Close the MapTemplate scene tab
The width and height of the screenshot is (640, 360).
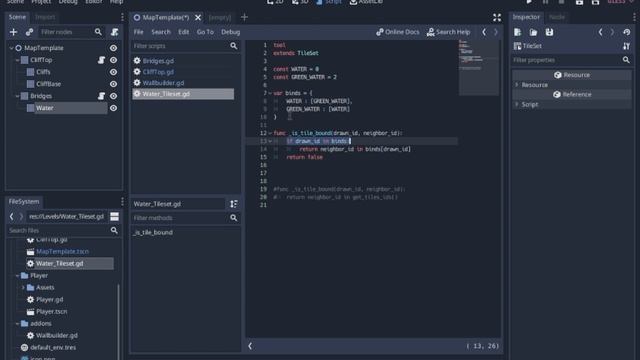pyautogui.click(x=198, y=17)
